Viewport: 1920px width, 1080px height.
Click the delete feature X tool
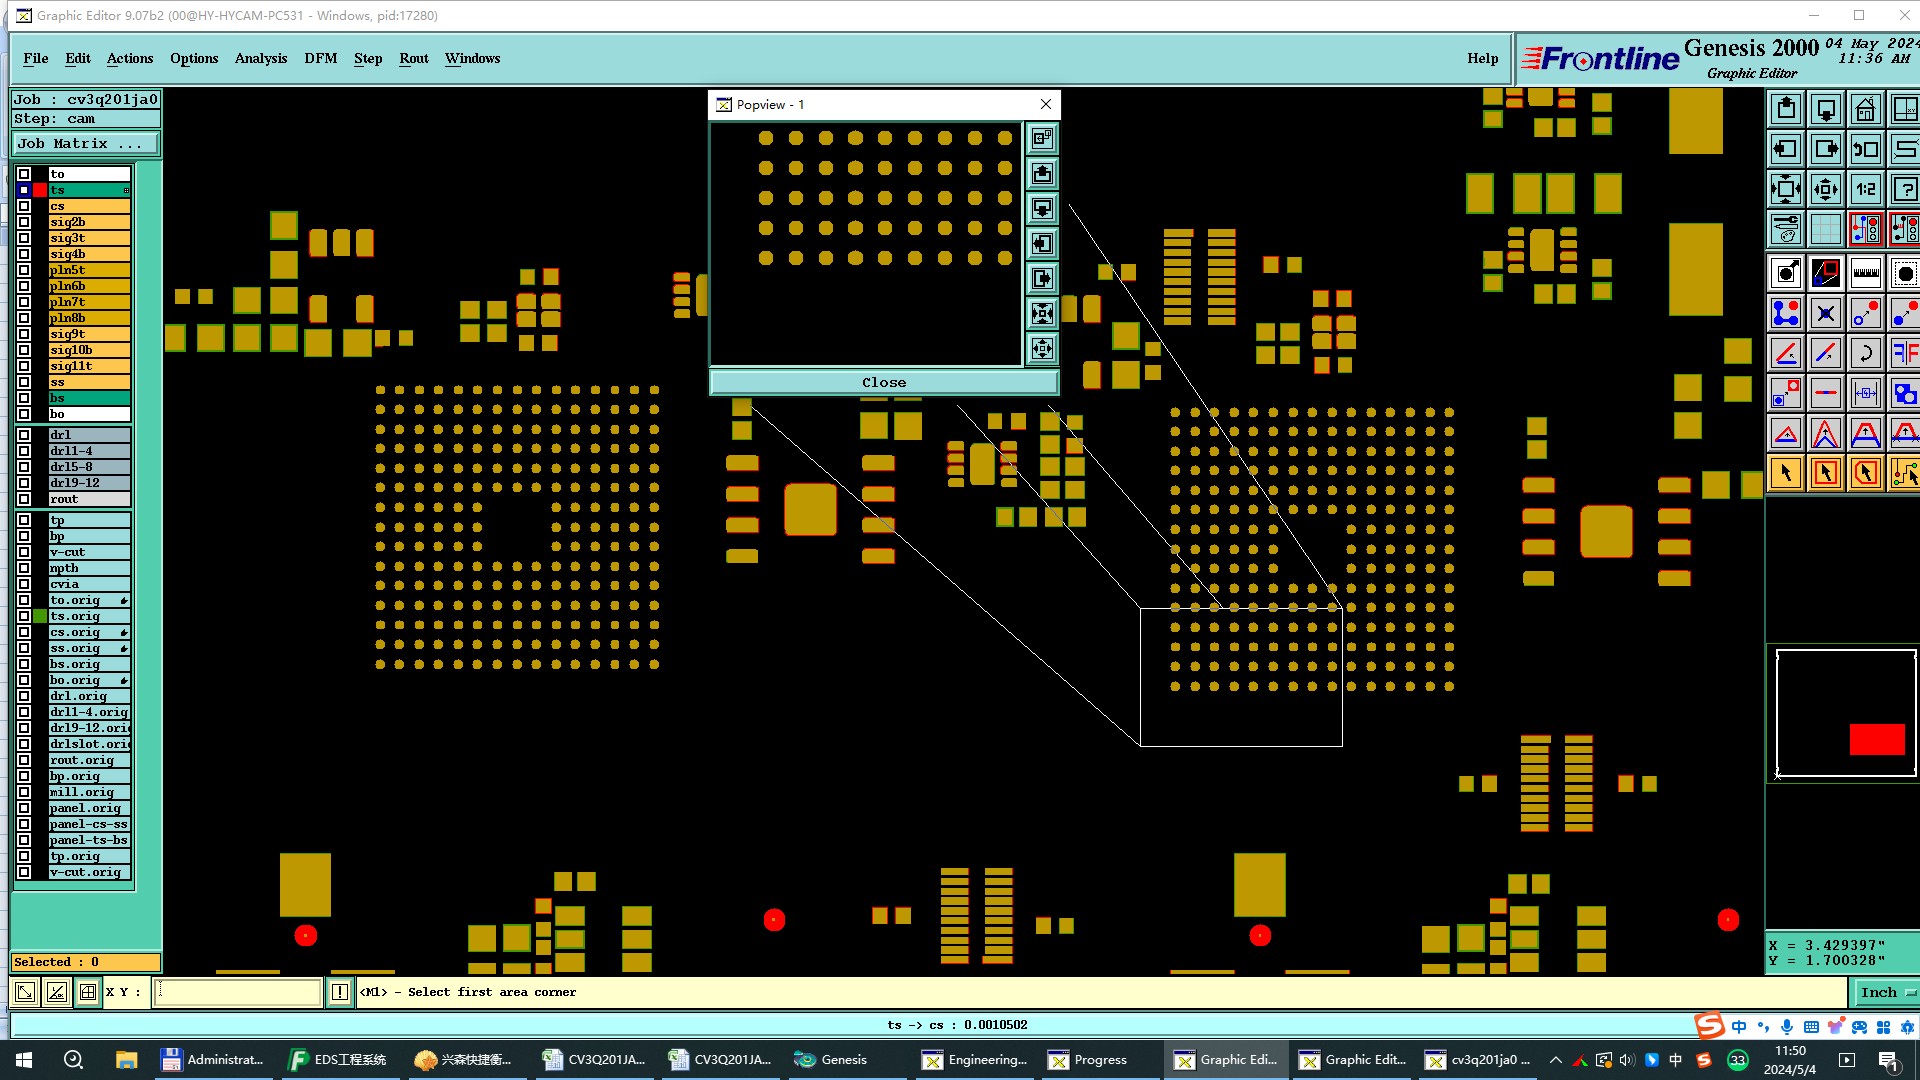(x=1825, y=314)
